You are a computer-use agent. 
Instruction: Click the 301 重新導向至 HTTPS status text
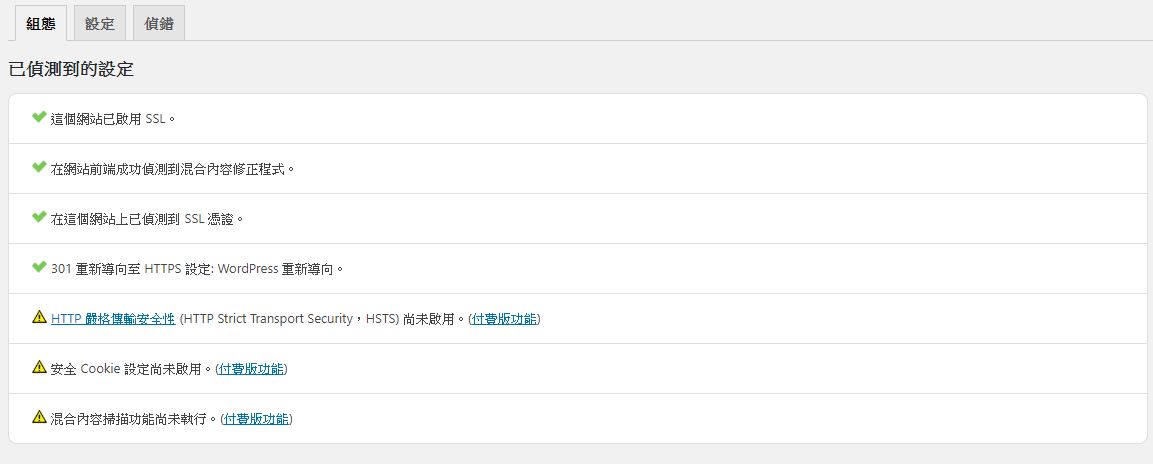point(196,269)
